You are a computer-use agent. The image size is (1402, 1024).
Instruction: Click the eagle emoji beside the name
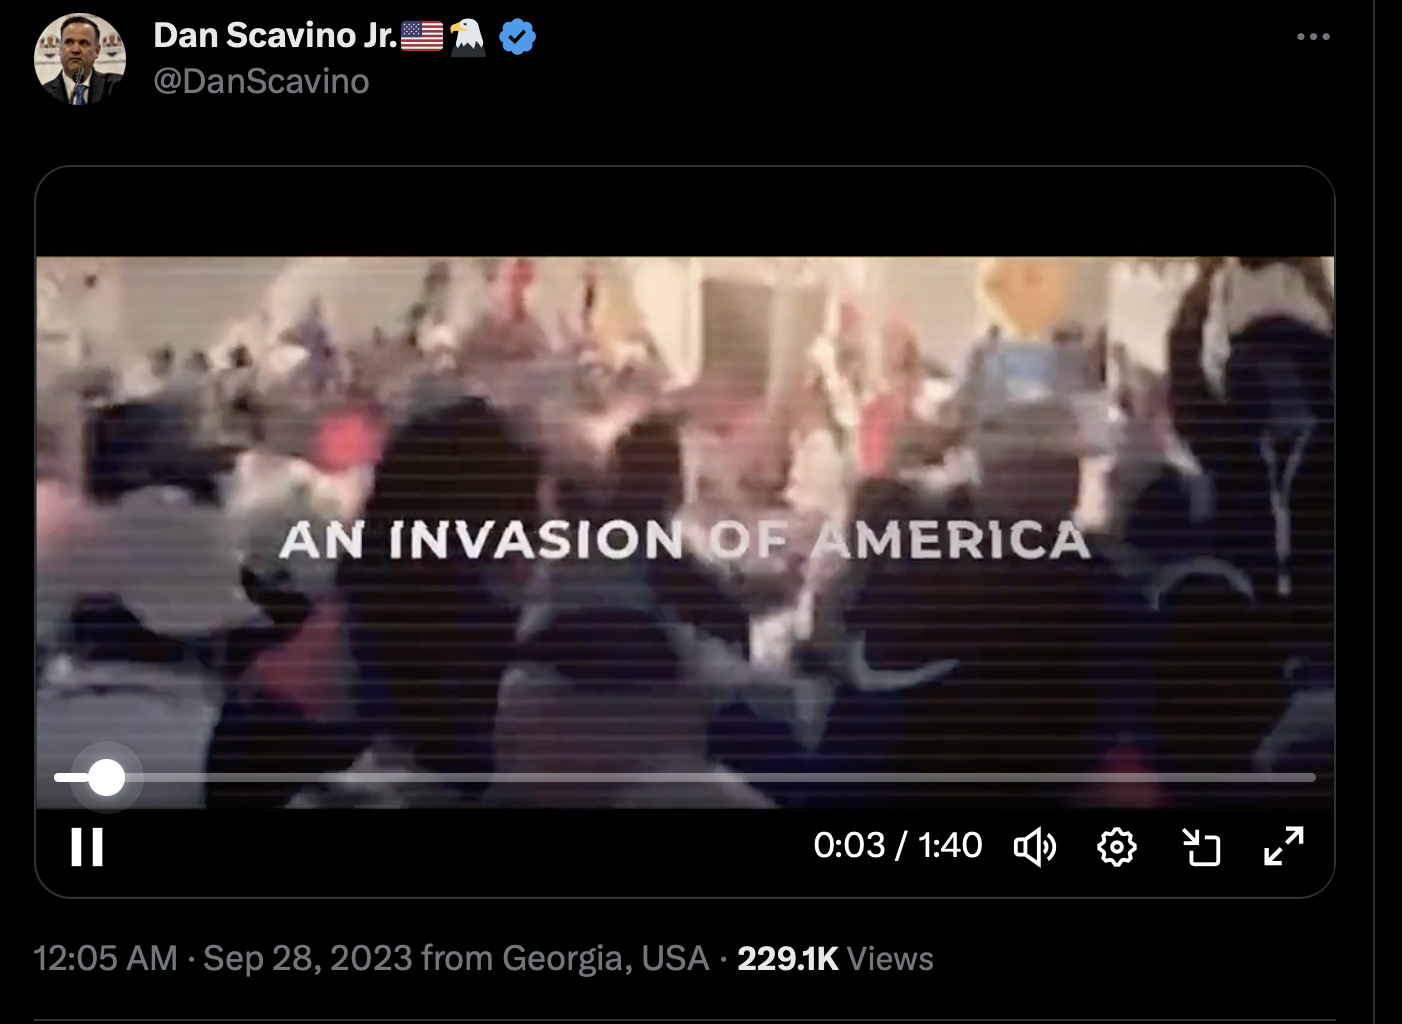click(467, 36)
